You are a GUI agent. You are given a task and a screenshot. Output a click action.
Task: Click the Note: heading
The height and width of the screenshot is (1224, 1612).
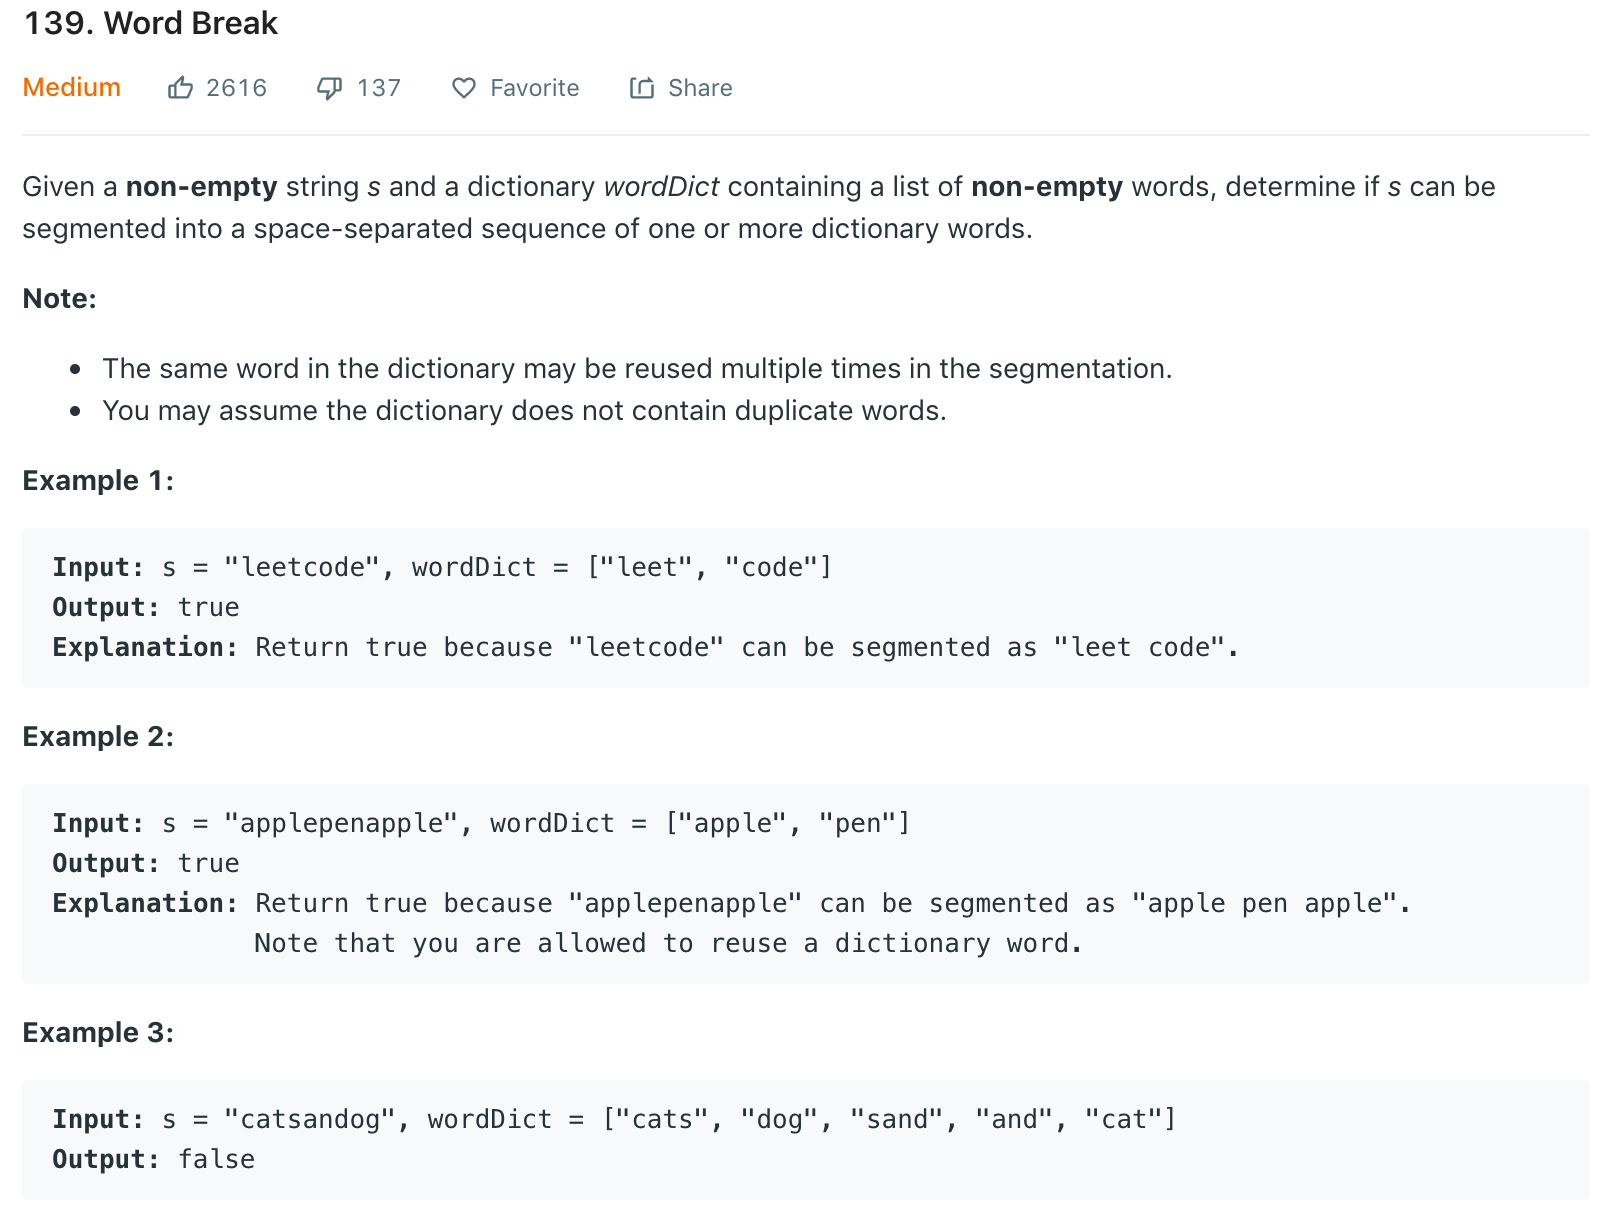[x=60, y=299]
